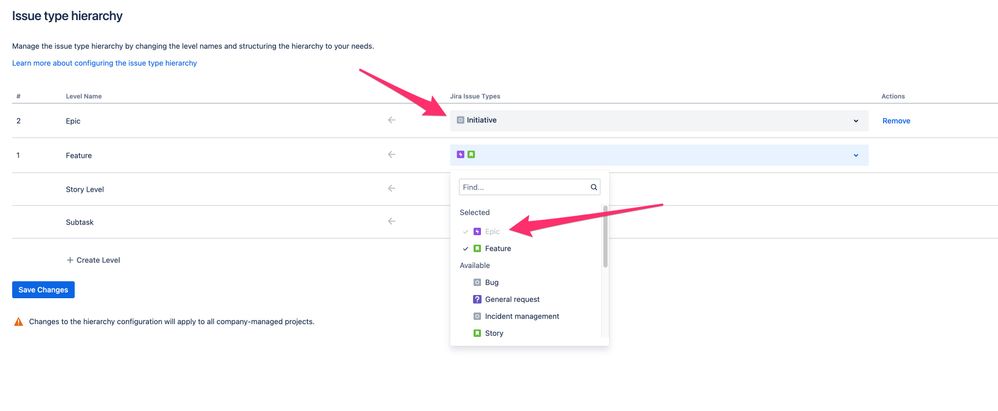Image resolution: width=998 pixels, height=411 pixels.
Task: Click level number 2 cell
Action: 18,121
